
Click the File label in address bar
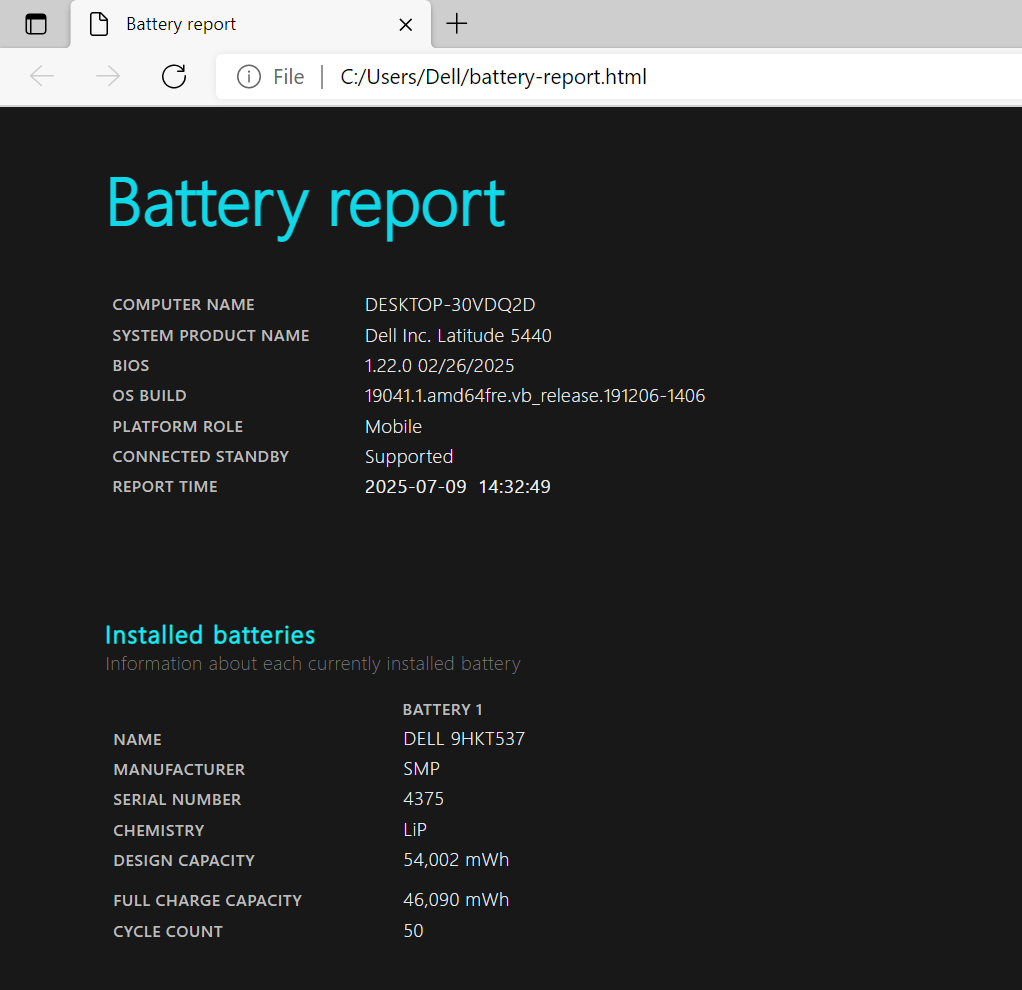(x=288, y=77)
